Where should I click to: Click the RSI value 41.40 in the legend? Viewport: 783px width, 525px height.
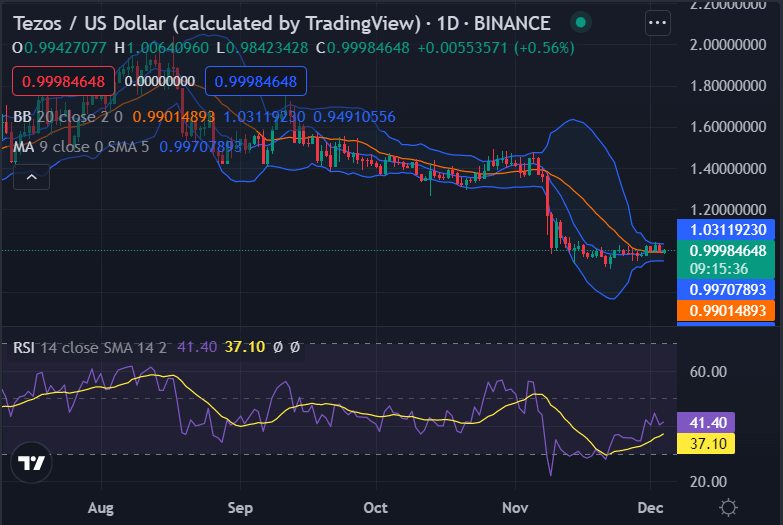197,347
